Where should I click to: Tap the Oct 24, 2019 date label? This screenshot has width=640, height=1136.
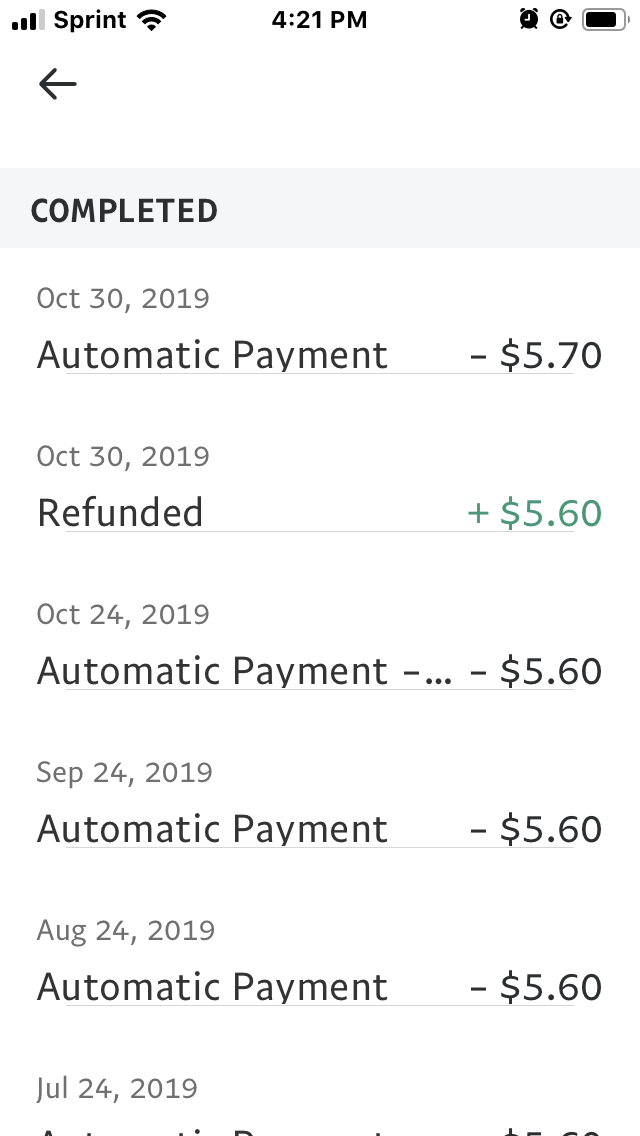(123, 614)
